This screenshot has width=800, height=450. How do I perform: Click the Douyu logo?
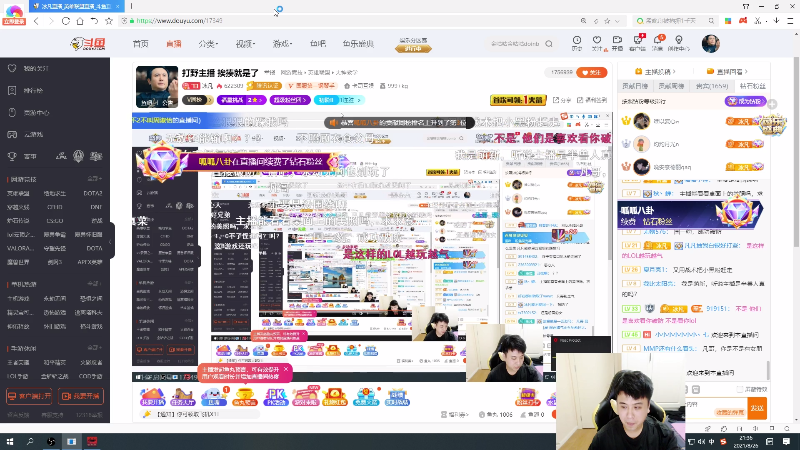pyautogui.click(x=88, y=44)
